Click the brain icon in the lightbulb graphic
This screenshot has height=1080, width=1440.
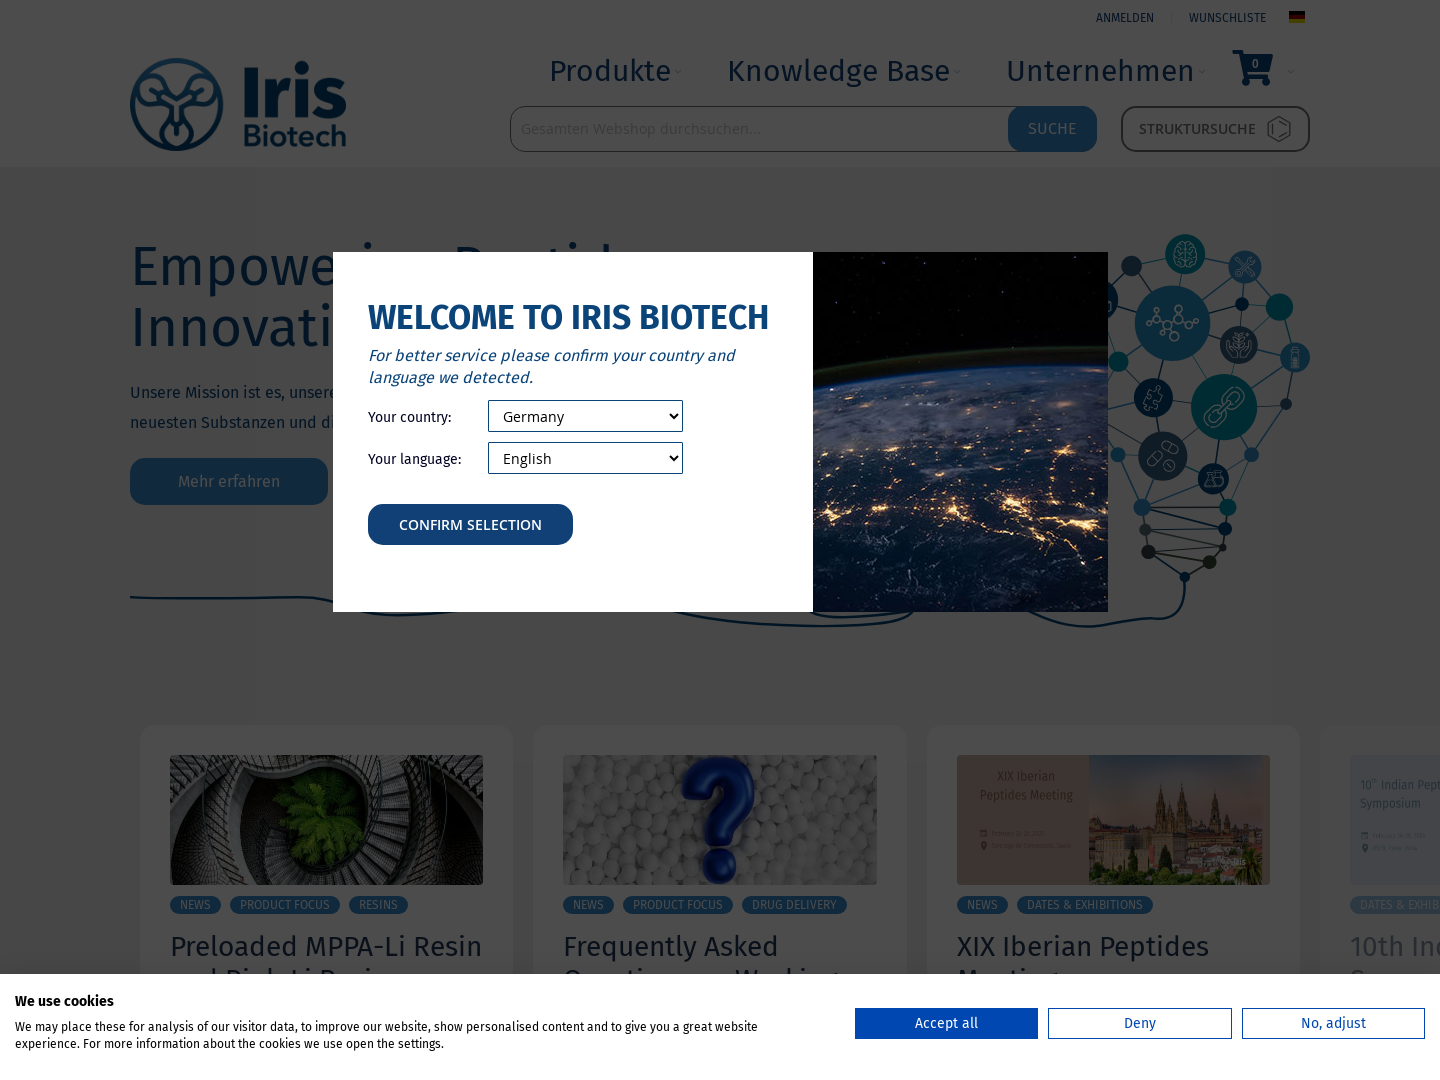(x=1185, y=254)
